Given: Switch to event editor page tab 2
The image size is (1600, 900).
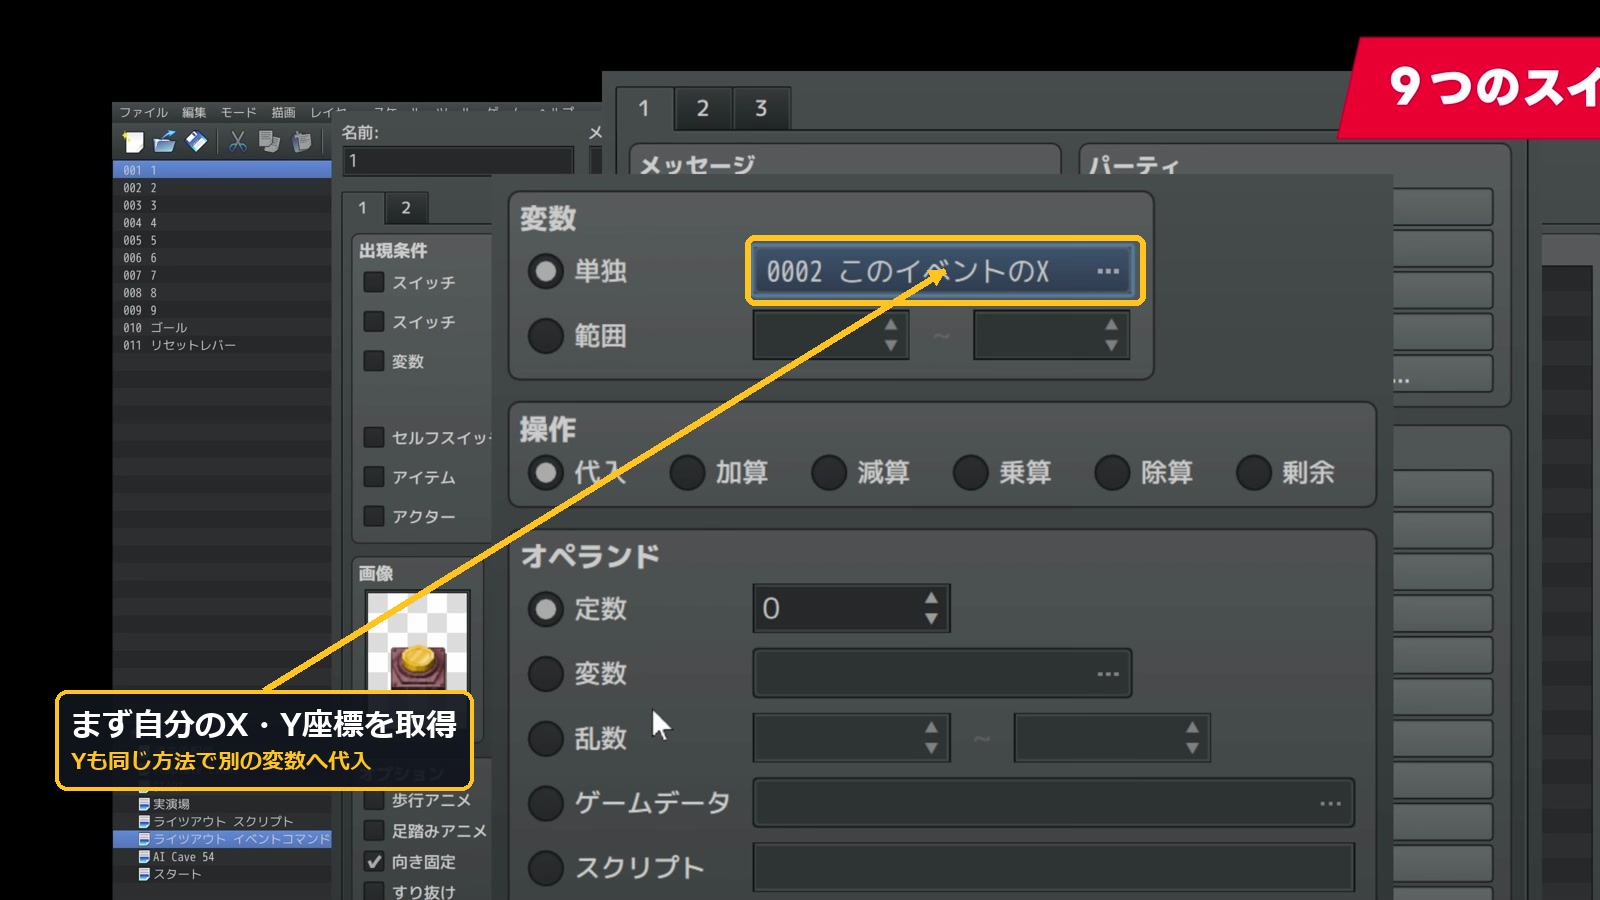Looking at the screenshot, I should (x=406, y=208).
